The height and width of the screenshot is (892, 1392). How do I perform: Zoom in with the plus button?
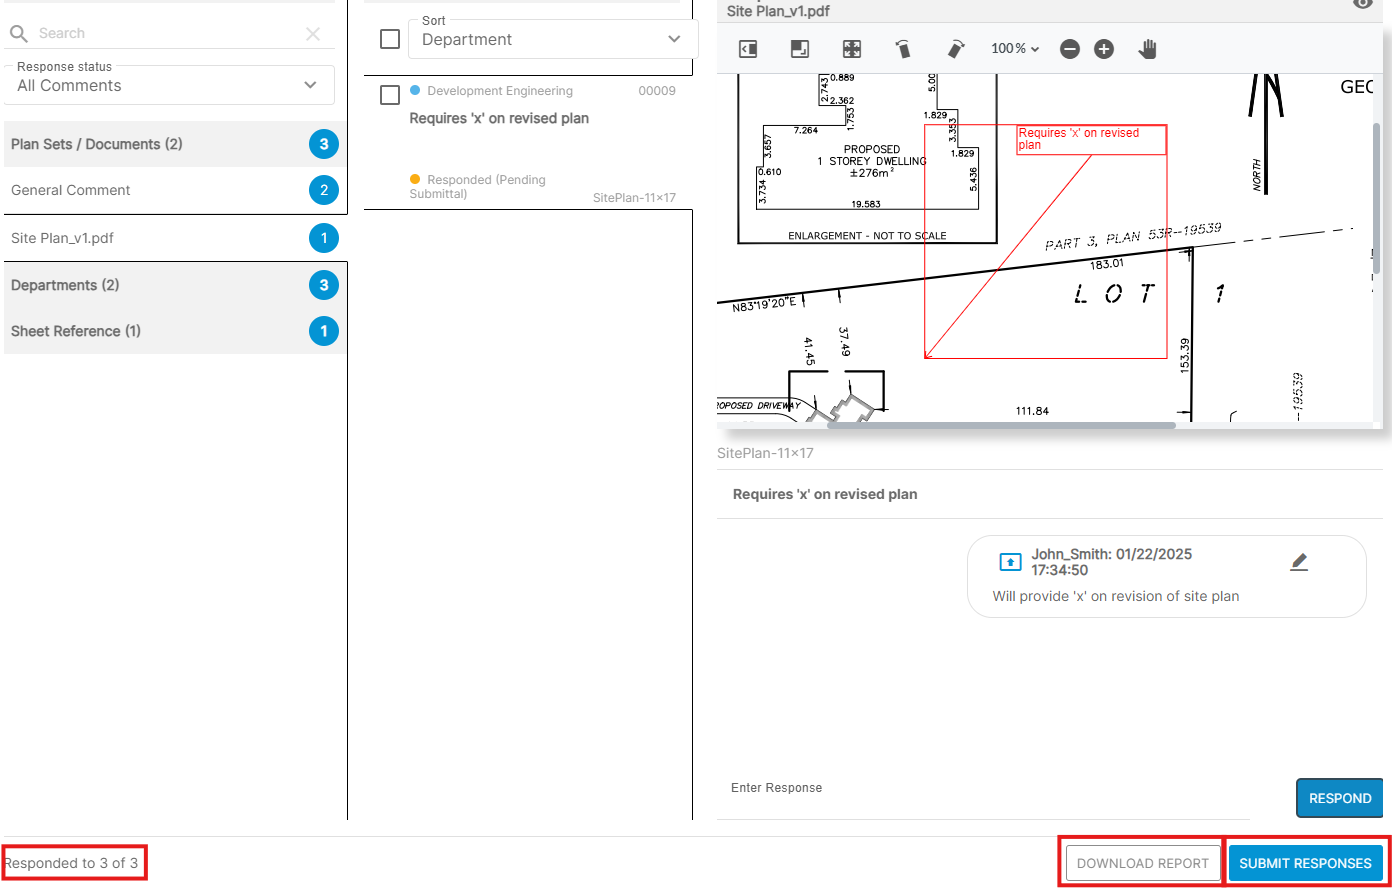[x=1104, y=49]
